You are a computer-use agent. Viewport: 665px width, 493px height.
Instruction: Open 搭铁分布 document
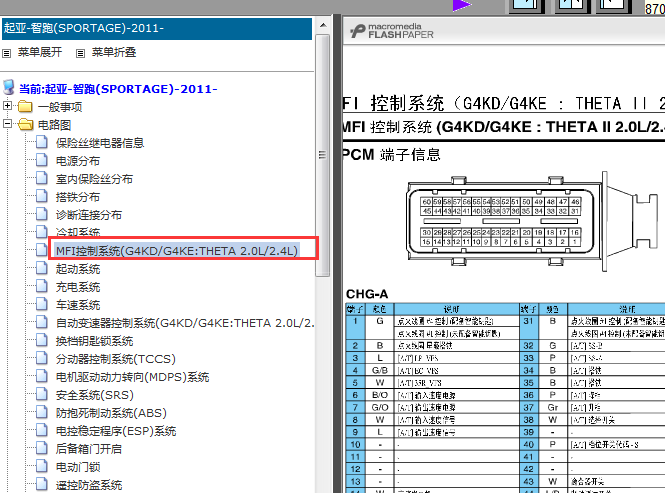point(78,197)
